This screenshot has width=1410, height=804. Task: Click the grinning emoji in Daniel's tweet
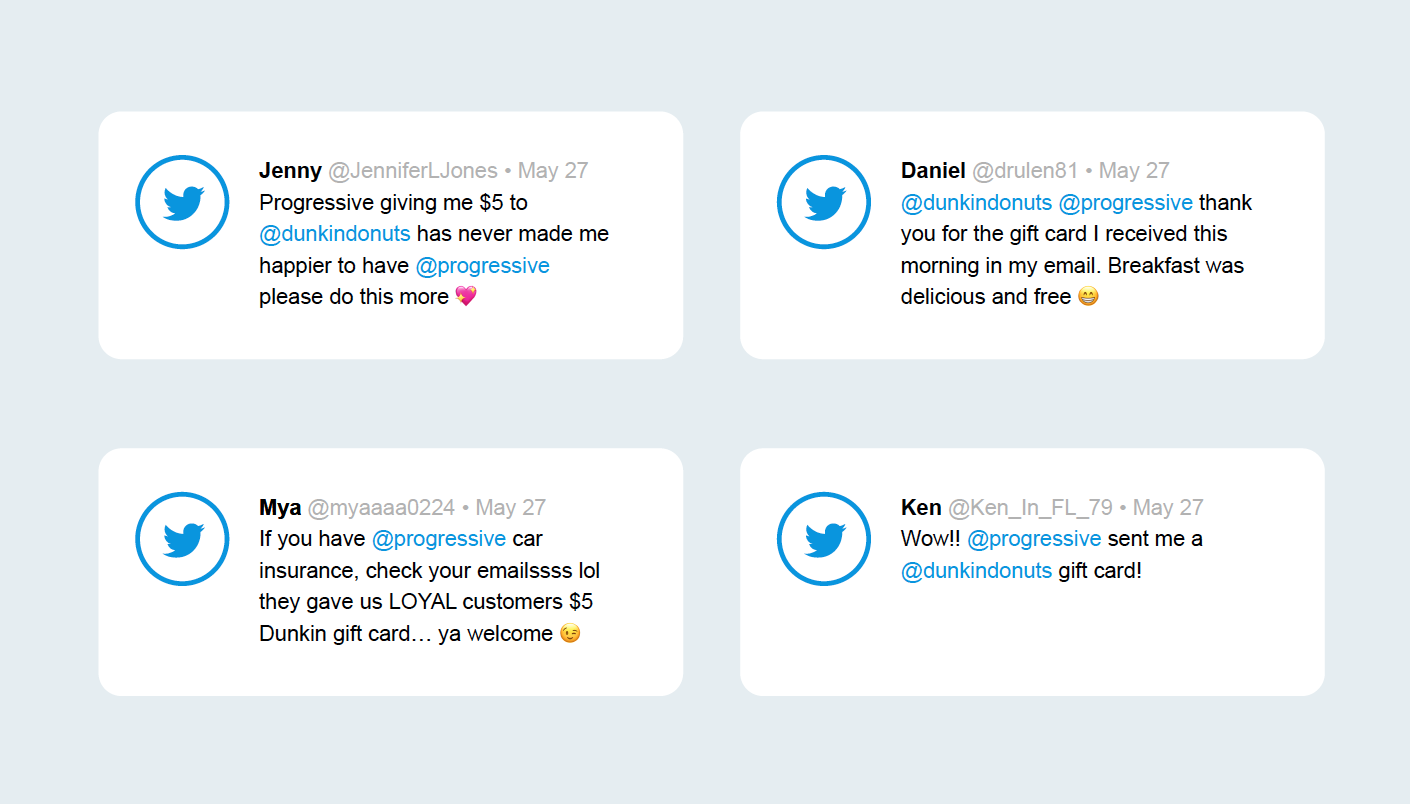tap(1088, 296)
